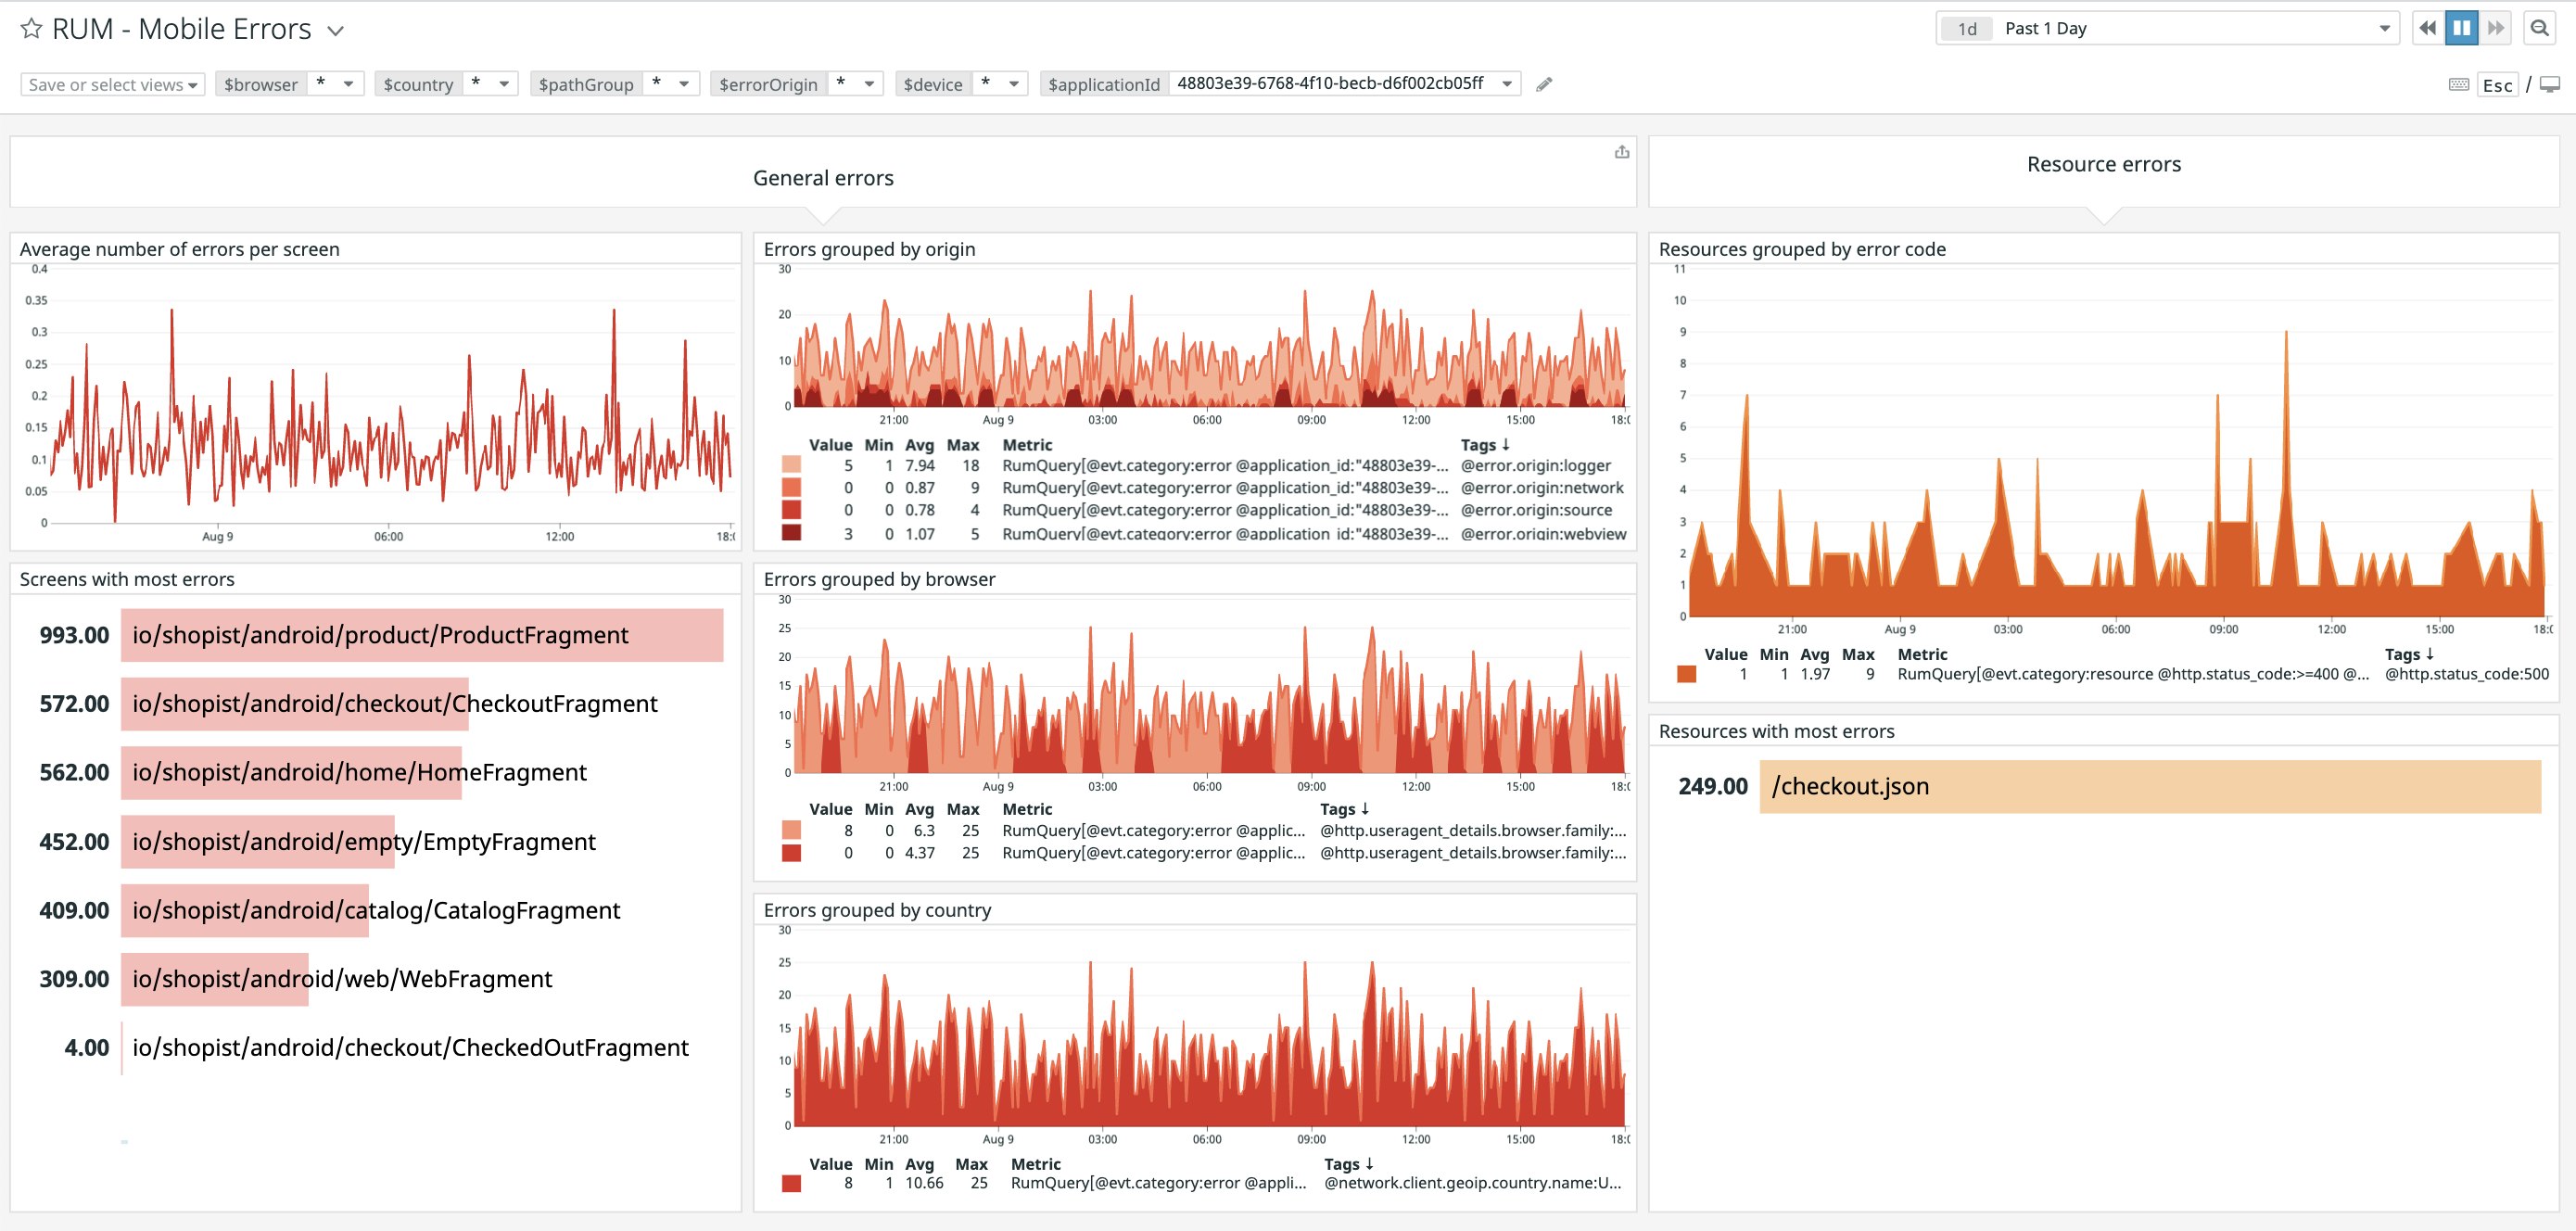This screenshot has height=1231, width=2576.
Task: Click the /checkout.json resource bar
Action: click(x=2149, y=786)
